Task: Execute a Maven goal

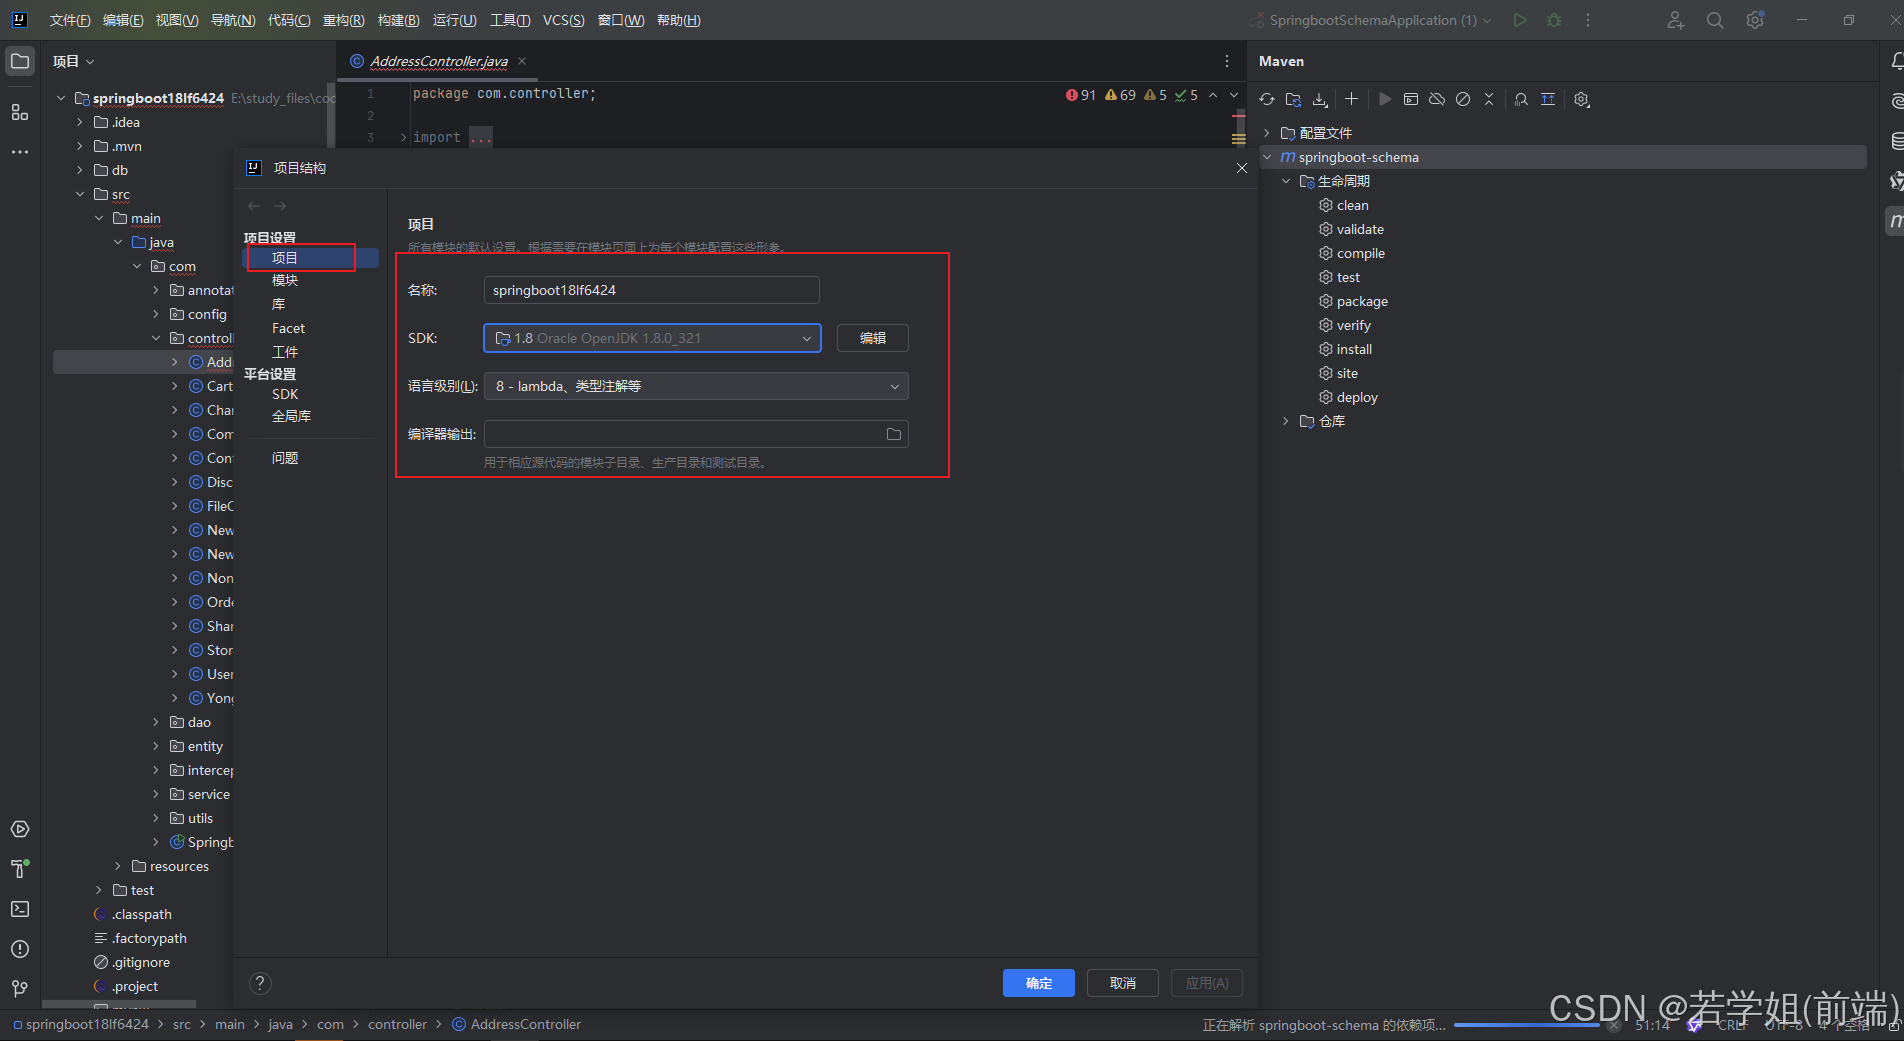Action: point(1411,99)
